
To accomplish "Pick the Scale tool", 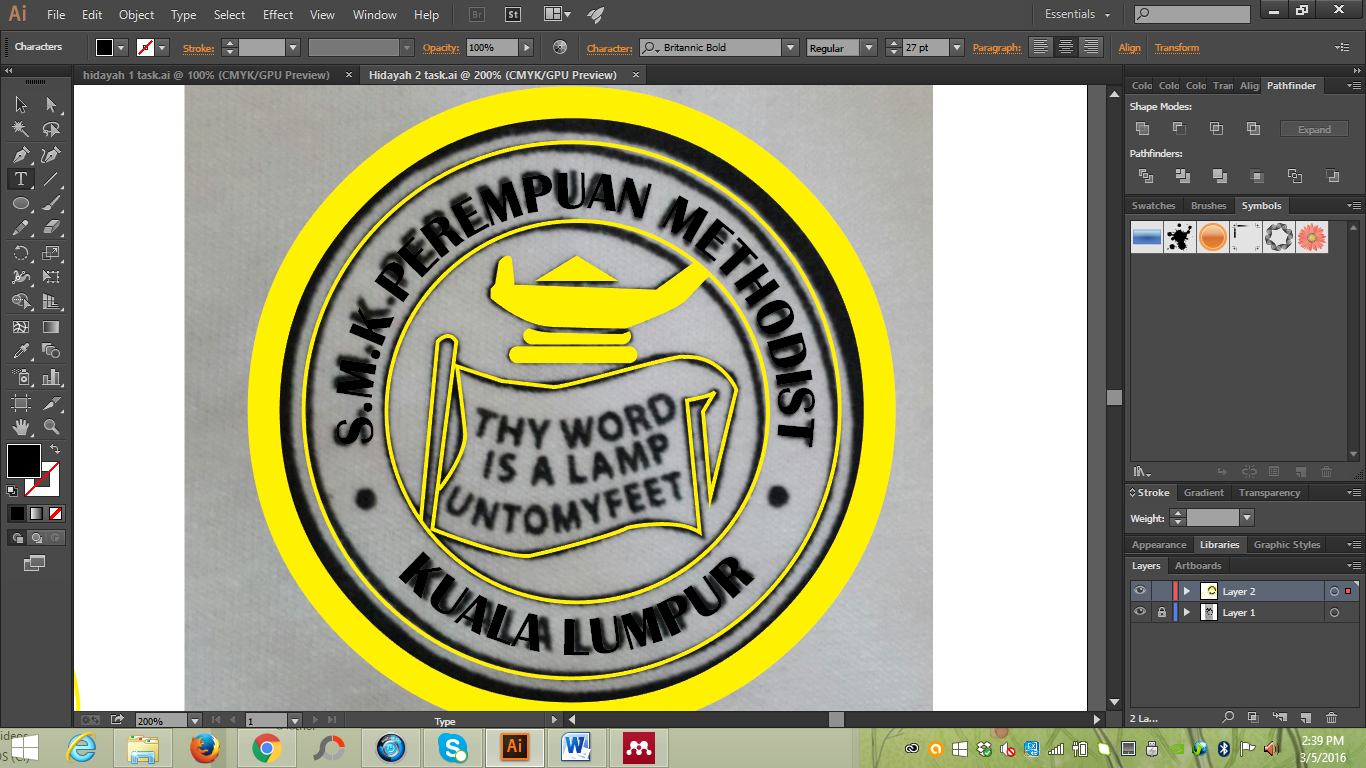I will (51, 253).
